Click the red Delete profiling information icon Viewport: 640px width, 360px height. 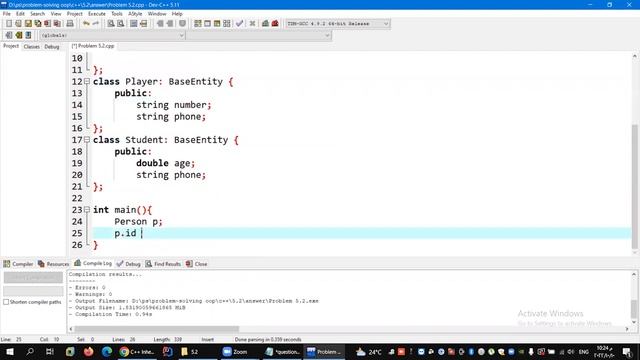point(275,24)
